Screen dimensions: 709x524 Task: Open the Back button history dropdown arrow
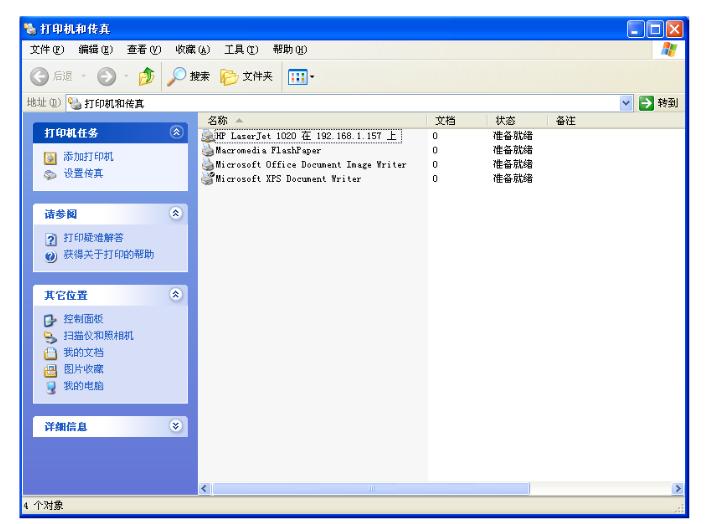pos(84,76)
